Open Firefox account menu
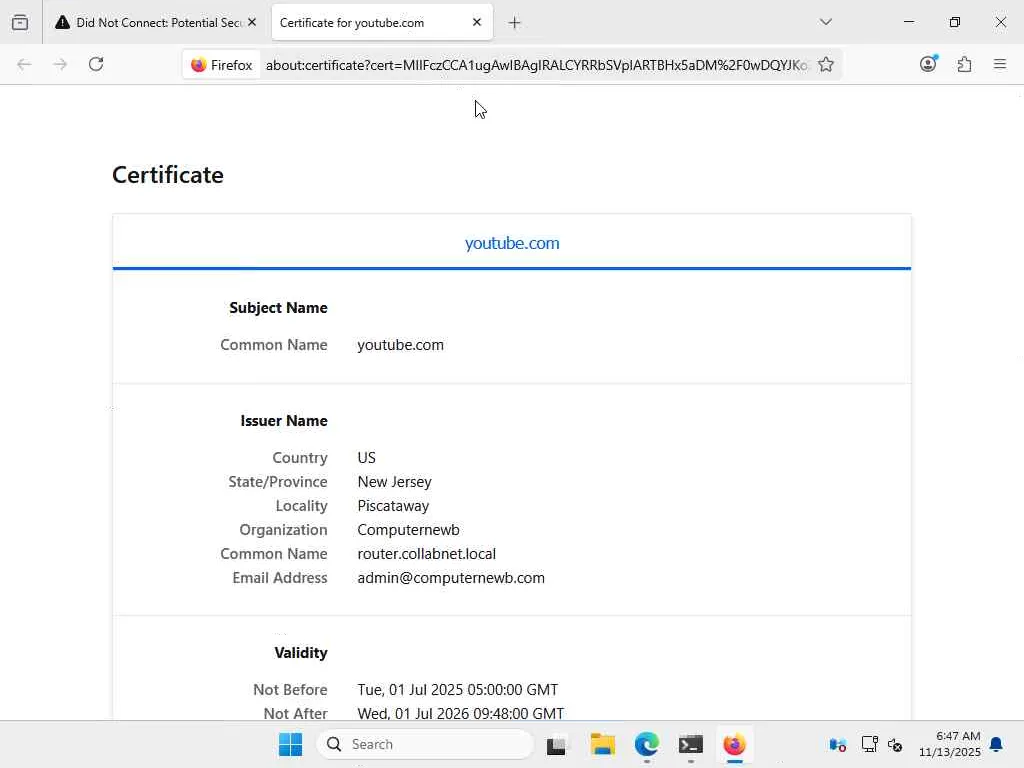Viewport: 1024px width, 768px height. [x=928, y=64]
